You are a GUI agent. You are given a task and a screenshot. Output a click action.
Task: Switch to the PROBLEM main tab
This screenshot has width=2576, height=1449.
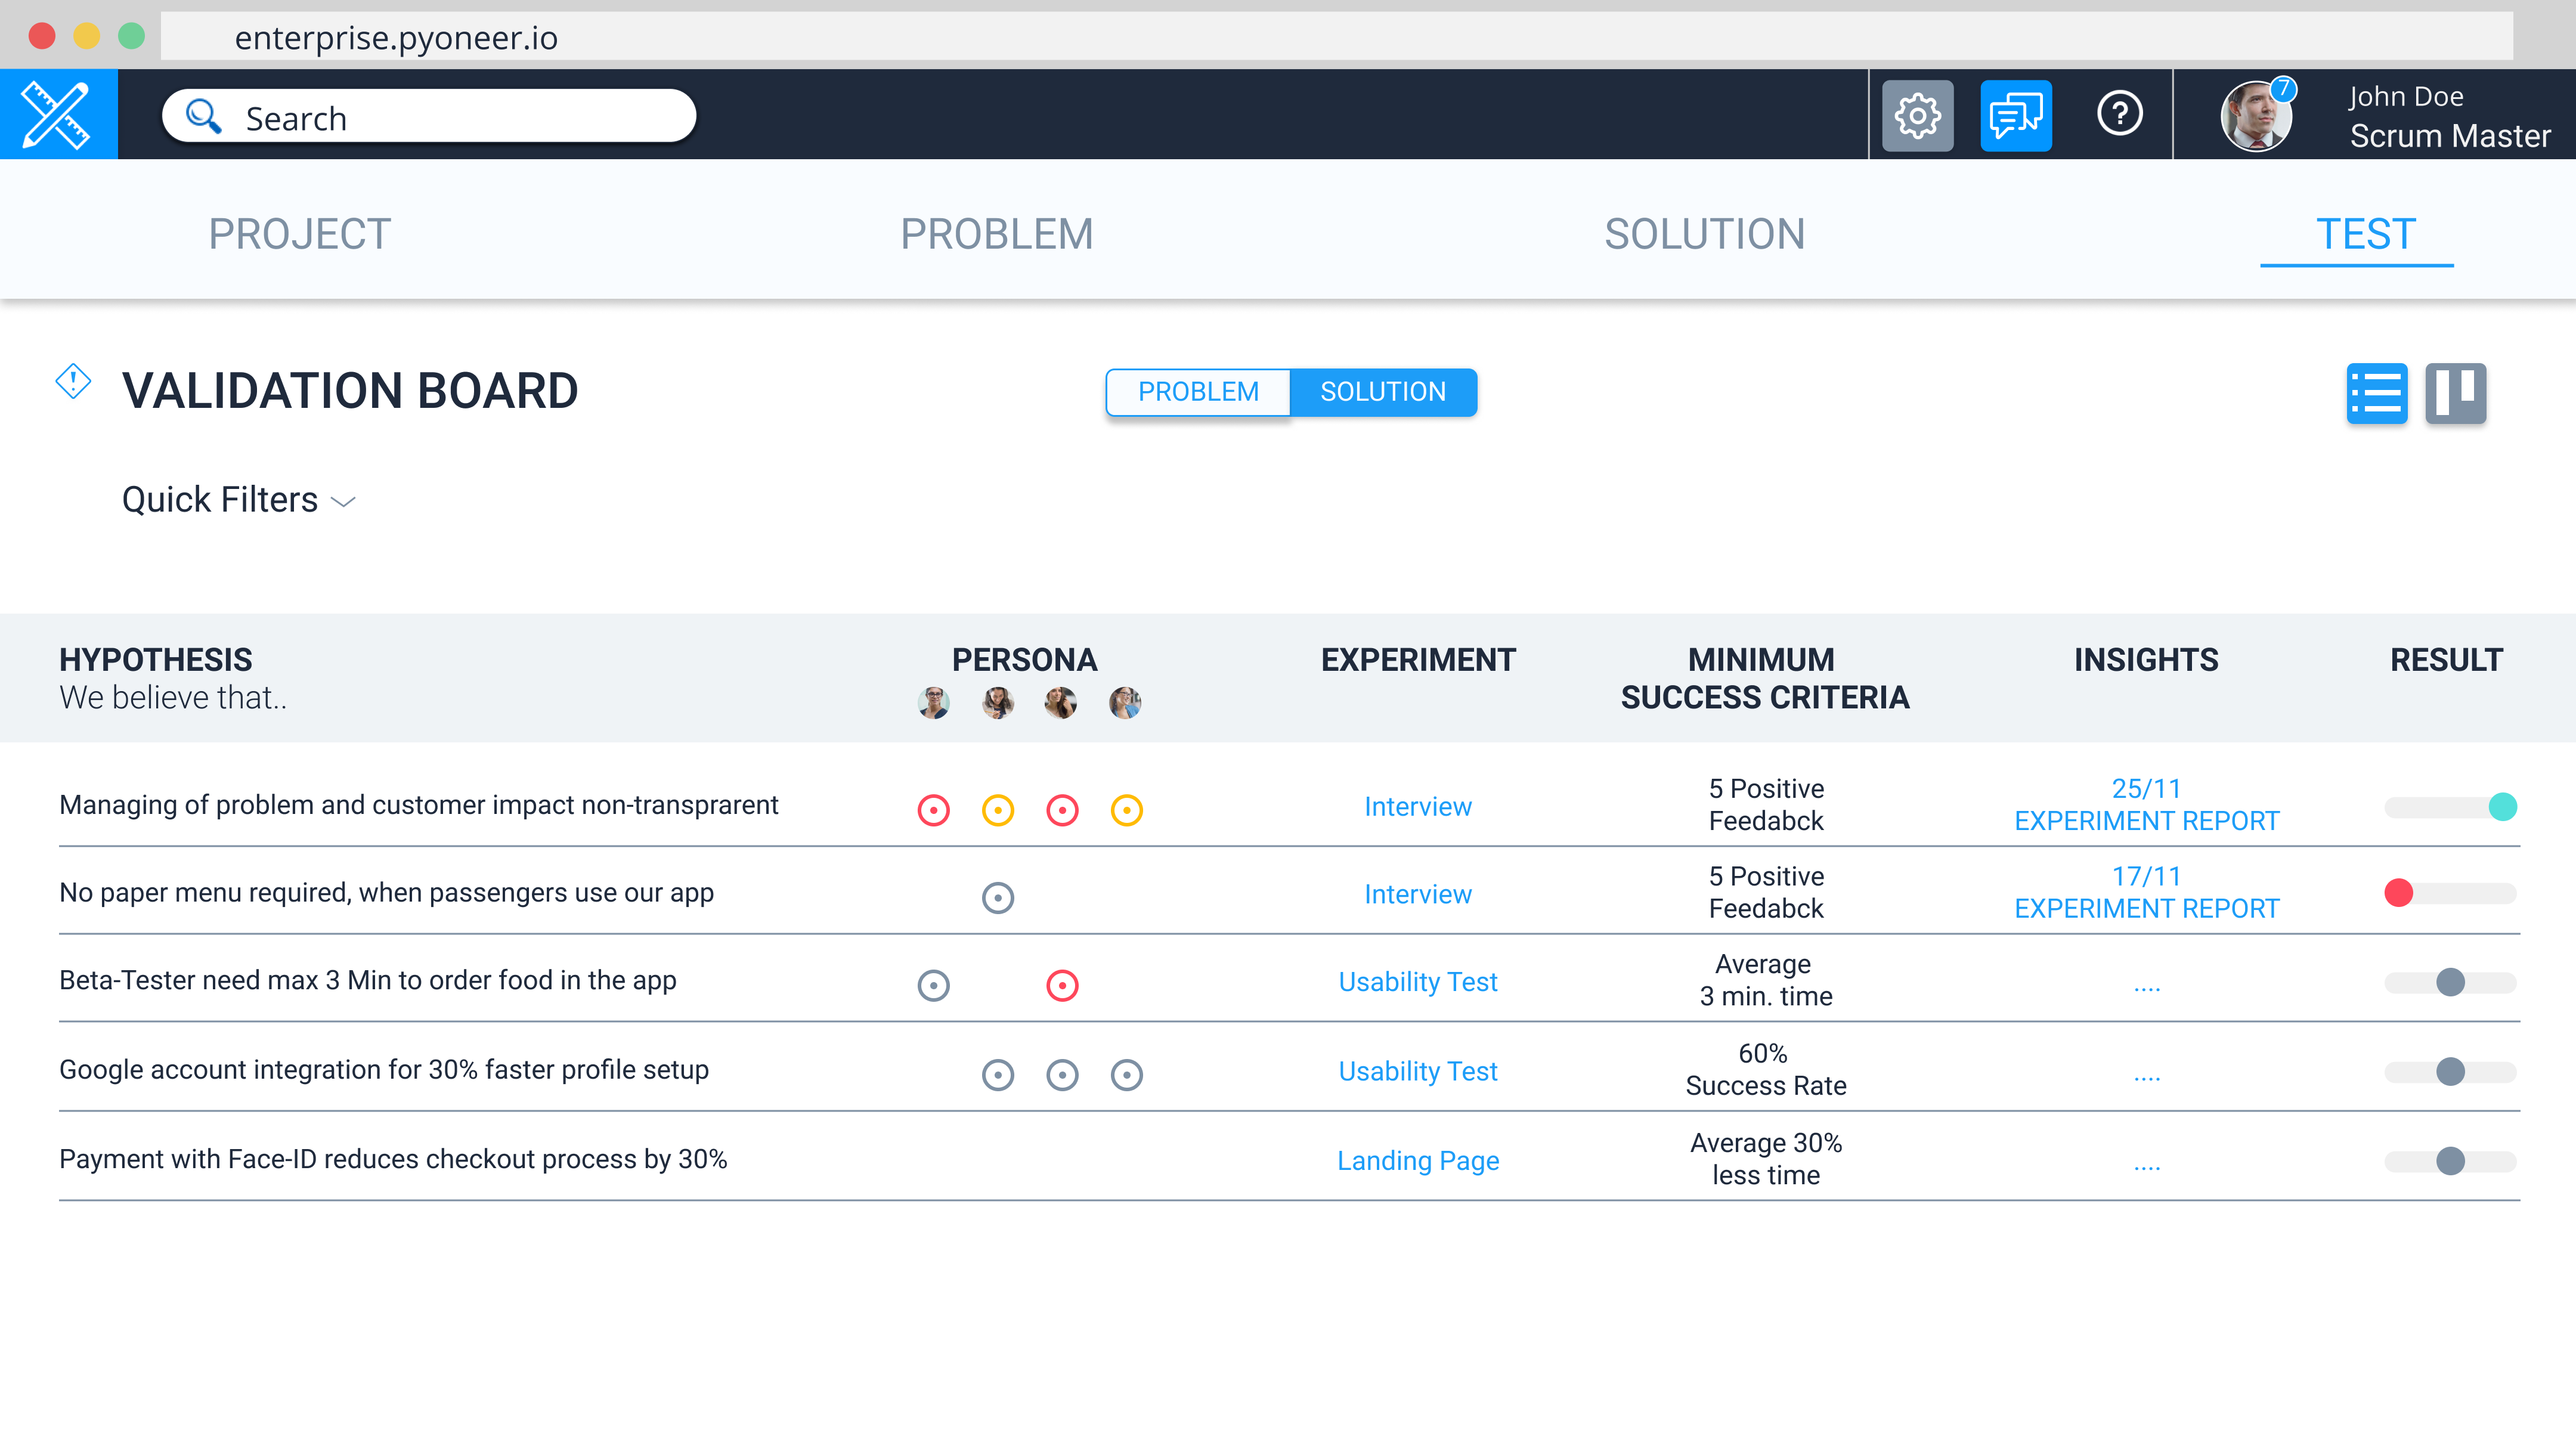pos(996,234)
